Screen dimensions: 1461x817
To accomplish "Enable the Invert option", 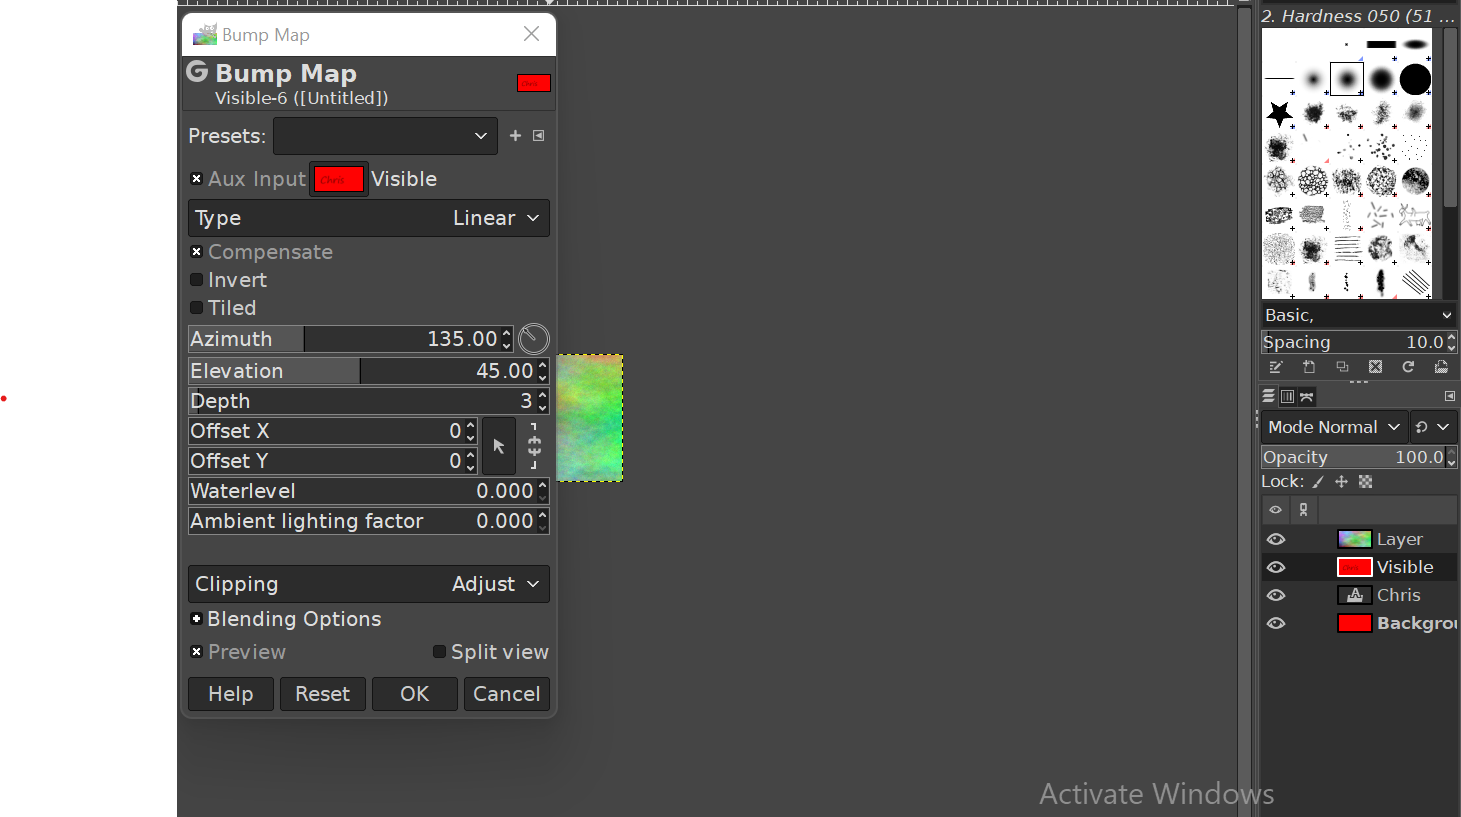I will tap(196, 280).
